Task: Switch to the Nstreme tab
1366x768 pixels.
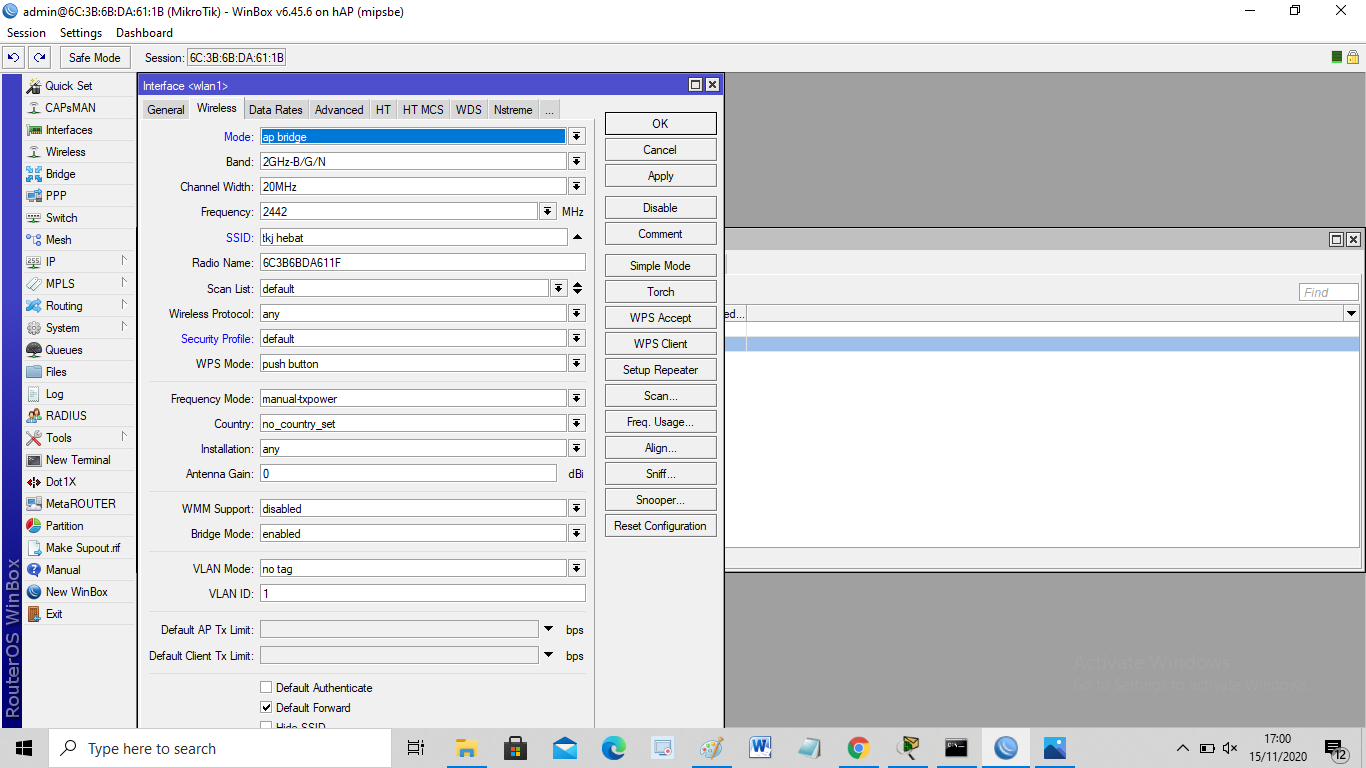Action: tap(513, 110)
